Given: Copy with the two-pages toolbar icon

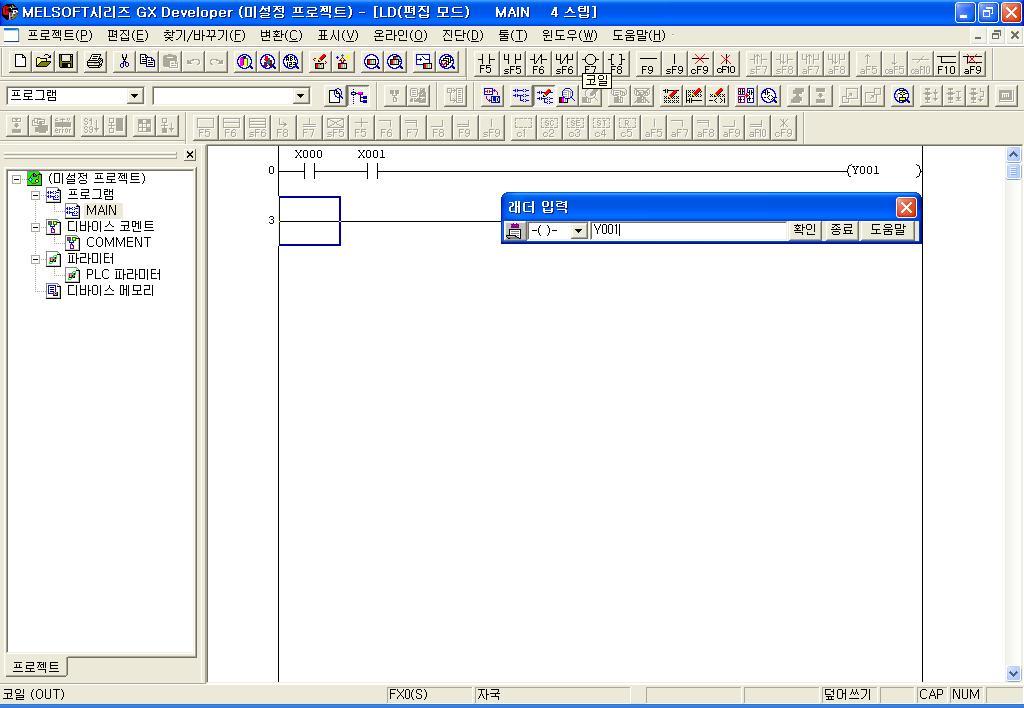Looking at the screenshot, I should click(x=147, y=62).
